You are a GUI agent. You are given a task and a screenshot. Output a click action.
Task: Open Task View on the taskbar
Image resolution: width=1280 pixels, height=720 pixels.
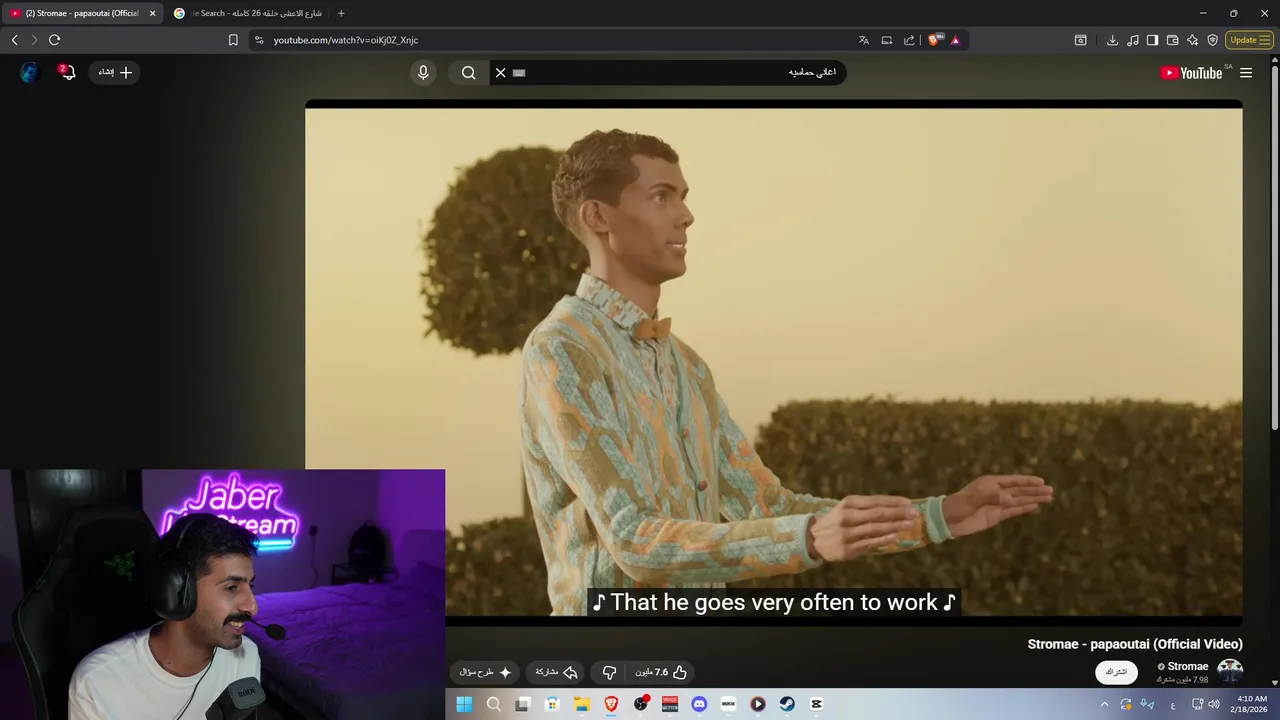(522, 704)
